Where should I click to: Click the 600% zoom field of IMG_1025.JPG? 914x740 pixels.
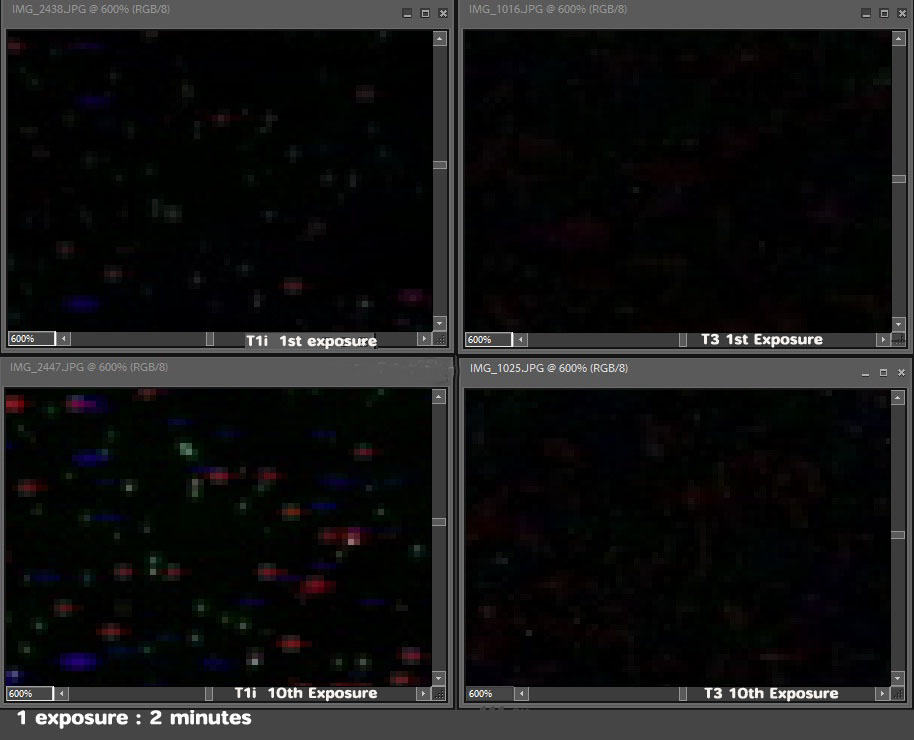click(x=490, y=693)
